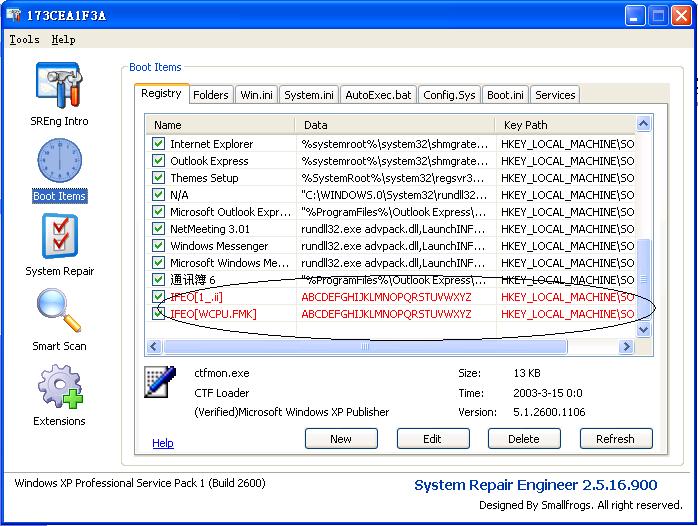
Task: Open the Extensions gear icon
Action: (x=59, y=388)
